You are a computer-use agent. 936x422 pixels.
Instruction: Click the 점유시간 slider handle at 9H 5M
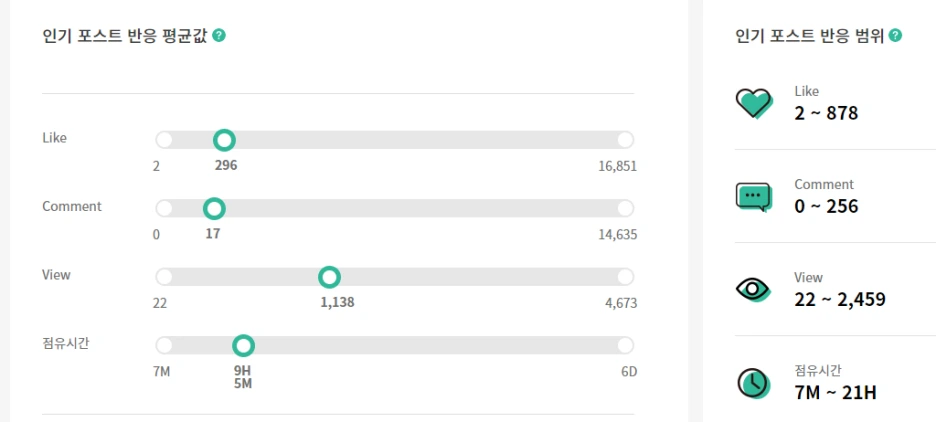coord(243,346)
